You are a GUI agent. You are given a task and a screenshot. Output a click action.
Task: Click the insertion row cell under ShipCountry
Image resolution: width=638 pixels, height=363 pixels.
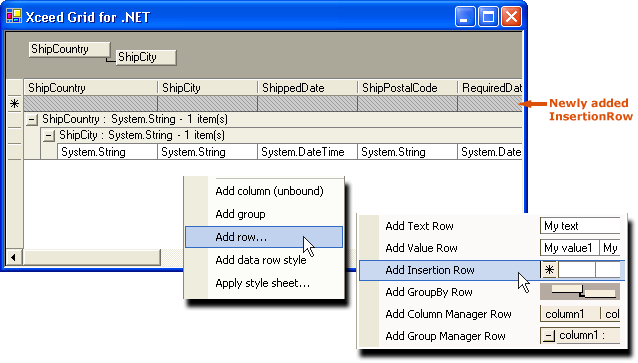(90, 104)
